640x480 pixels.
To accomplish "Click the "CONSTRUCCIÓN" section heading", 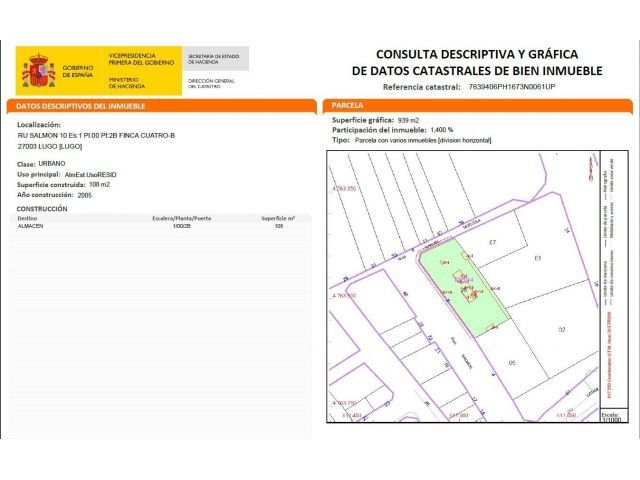I will pyautogui.click(x=42, y=209).
